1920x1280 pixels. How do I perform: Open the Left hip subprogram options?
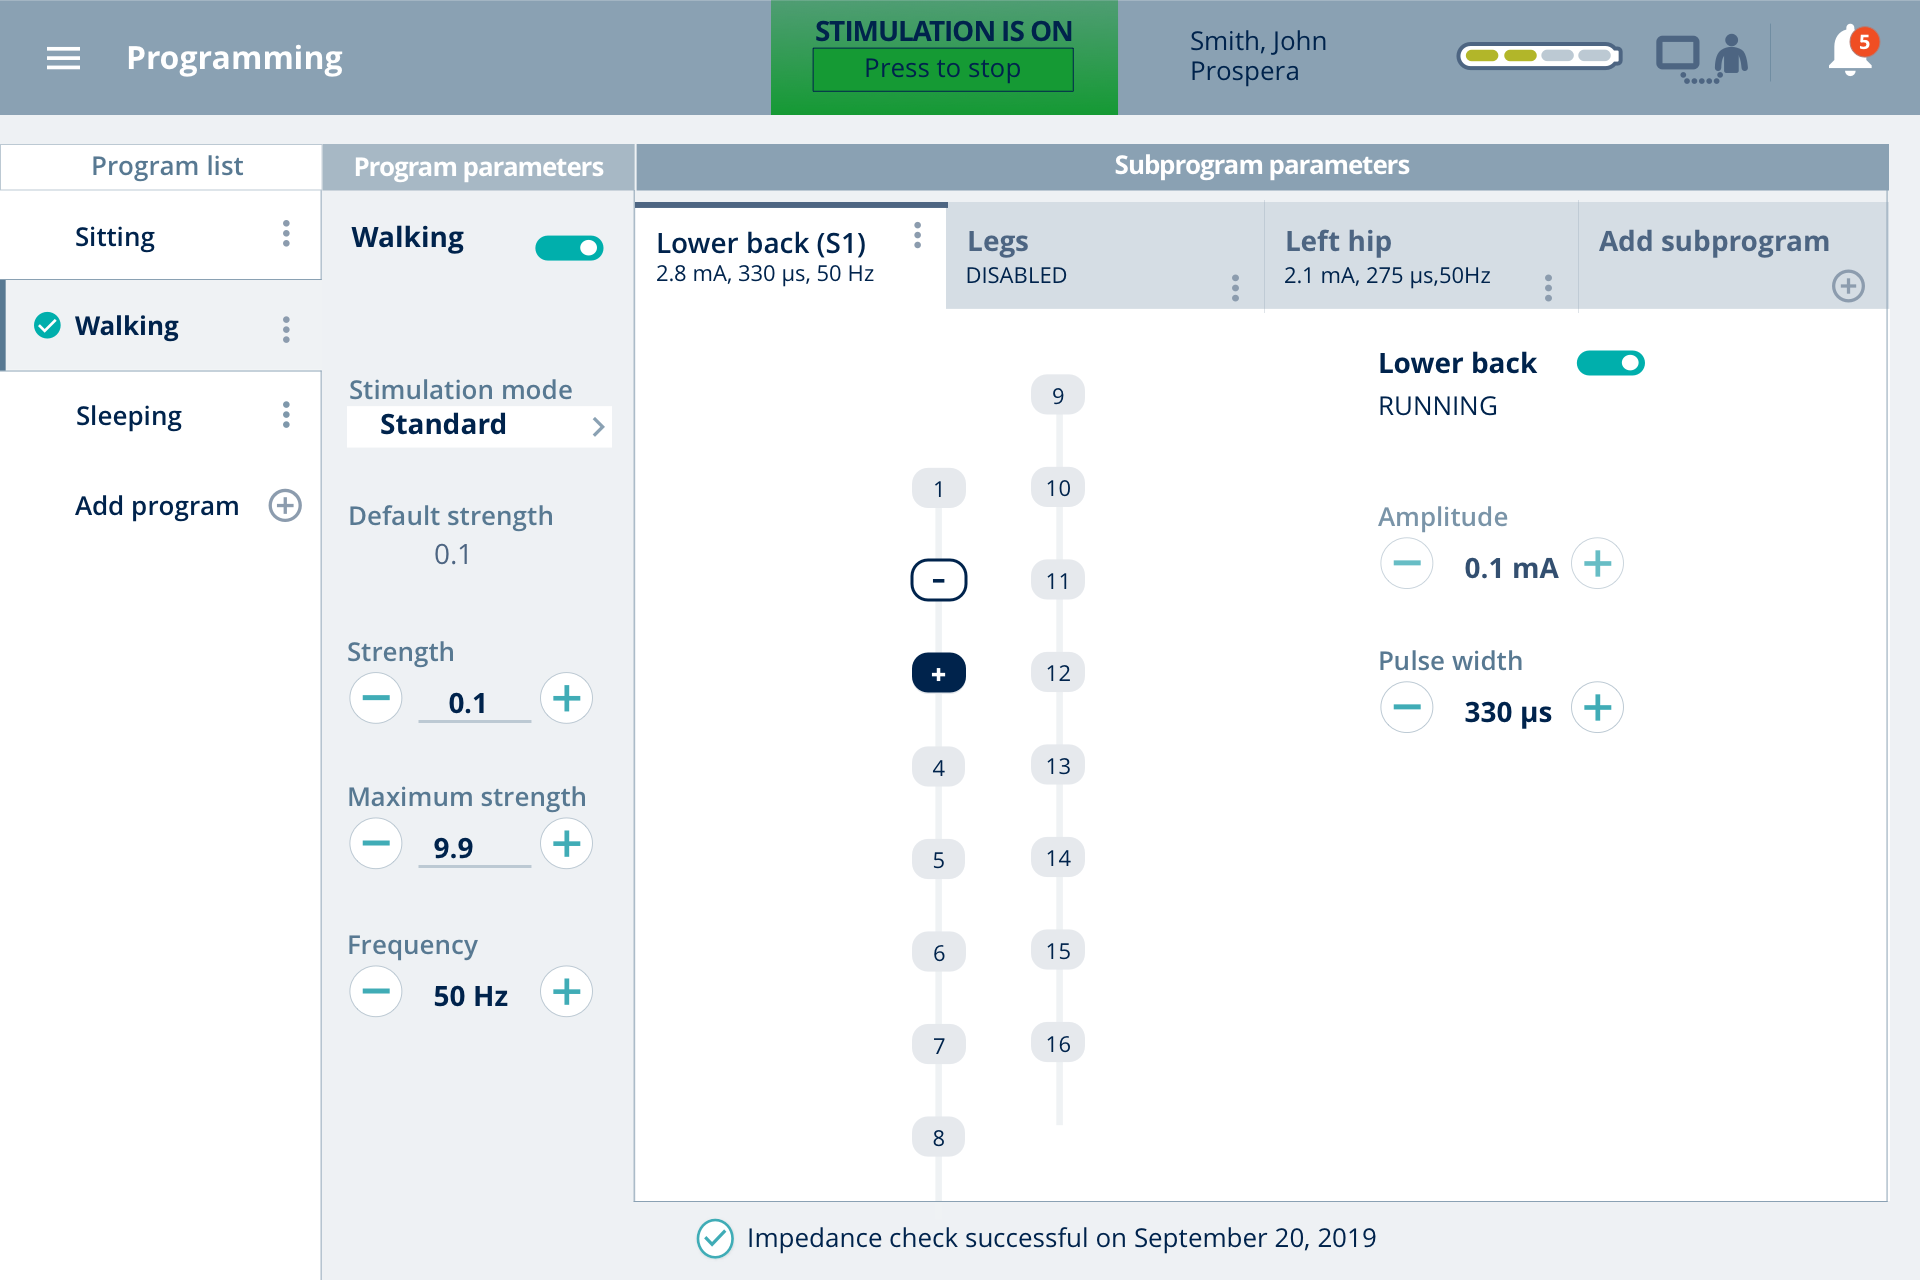(x=1548, y=288)
